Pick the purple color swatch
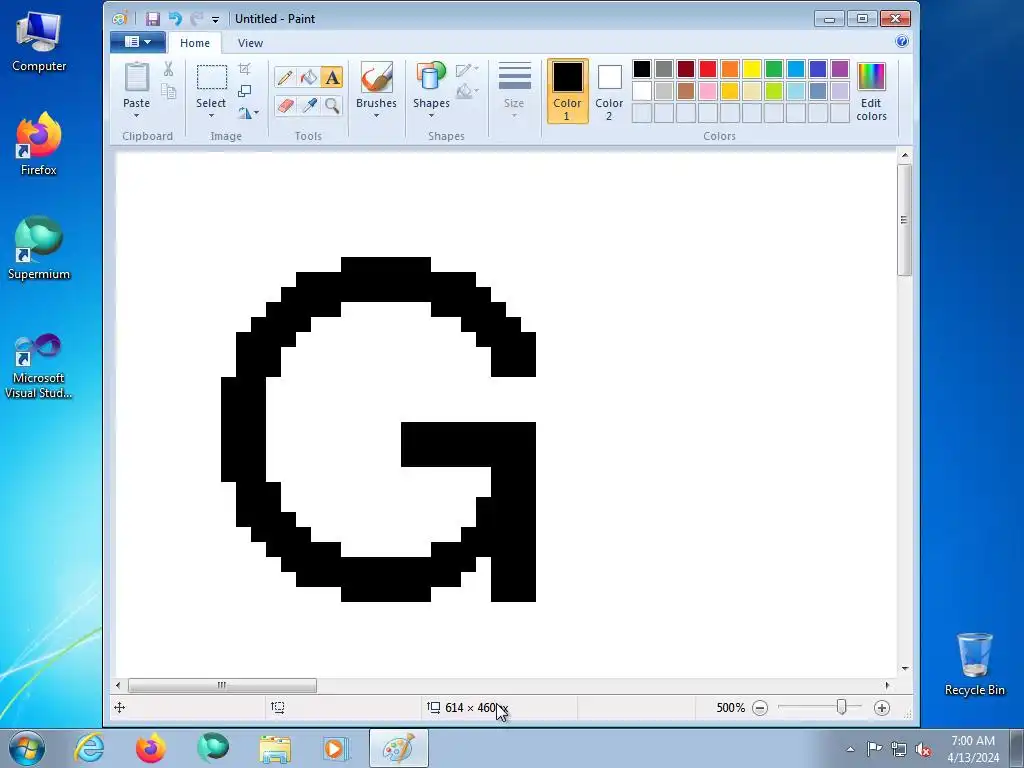This screenshot has height=768, width=1024. tap(840, 69)
